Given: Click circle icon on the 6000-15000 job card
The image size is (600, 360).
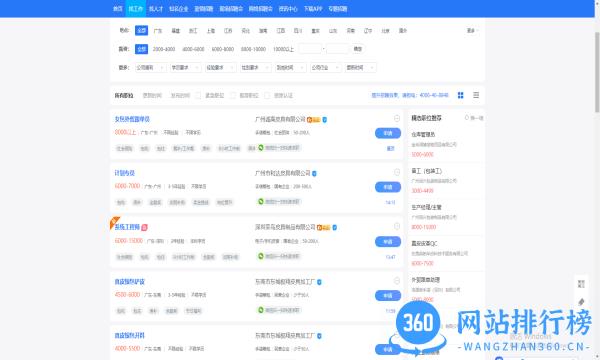Looking at the screenshot, I should [397, 226].
